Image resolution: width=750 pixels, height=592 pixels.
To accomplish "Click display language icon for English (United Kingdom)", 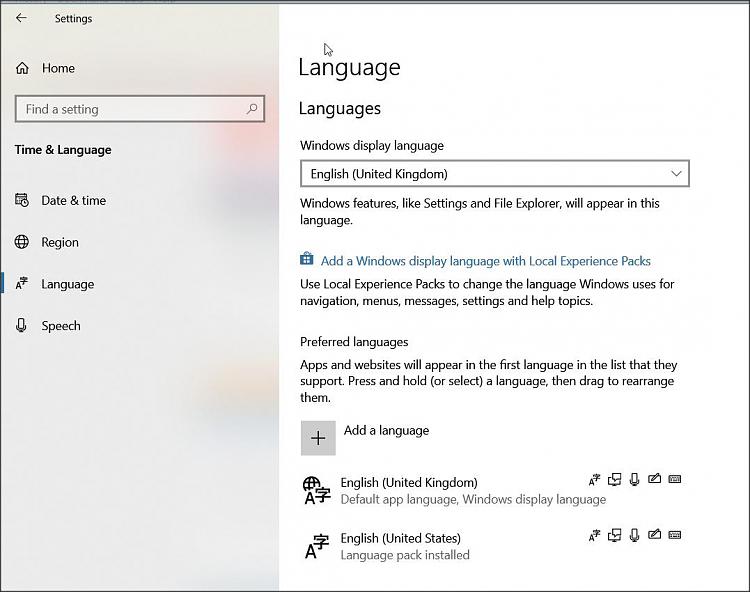I will pyautogui.click(x=594, y=480).
